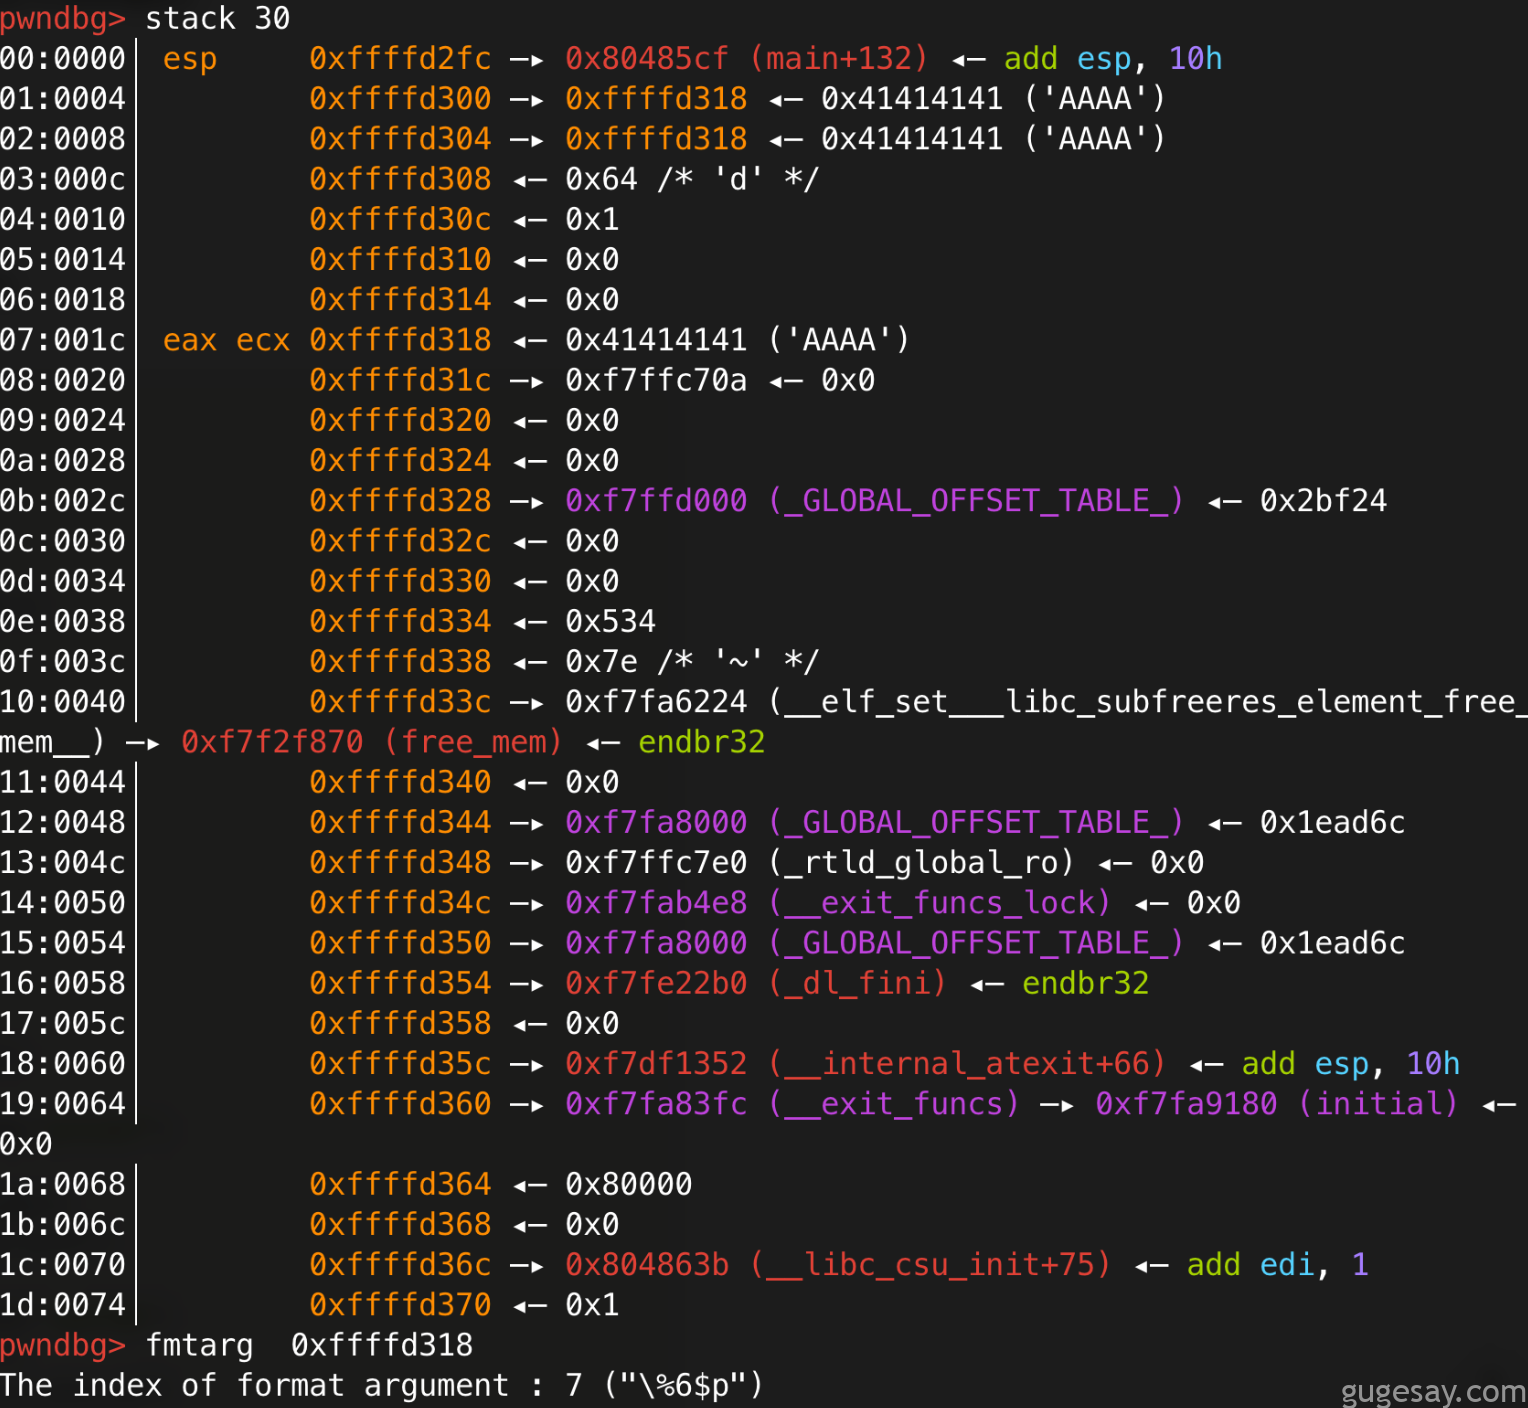Screen dimensions: 1528x1408
Task: Select 0xf7fab4e8 (__exit_funcs_lock)
Action: coord(838,903)
